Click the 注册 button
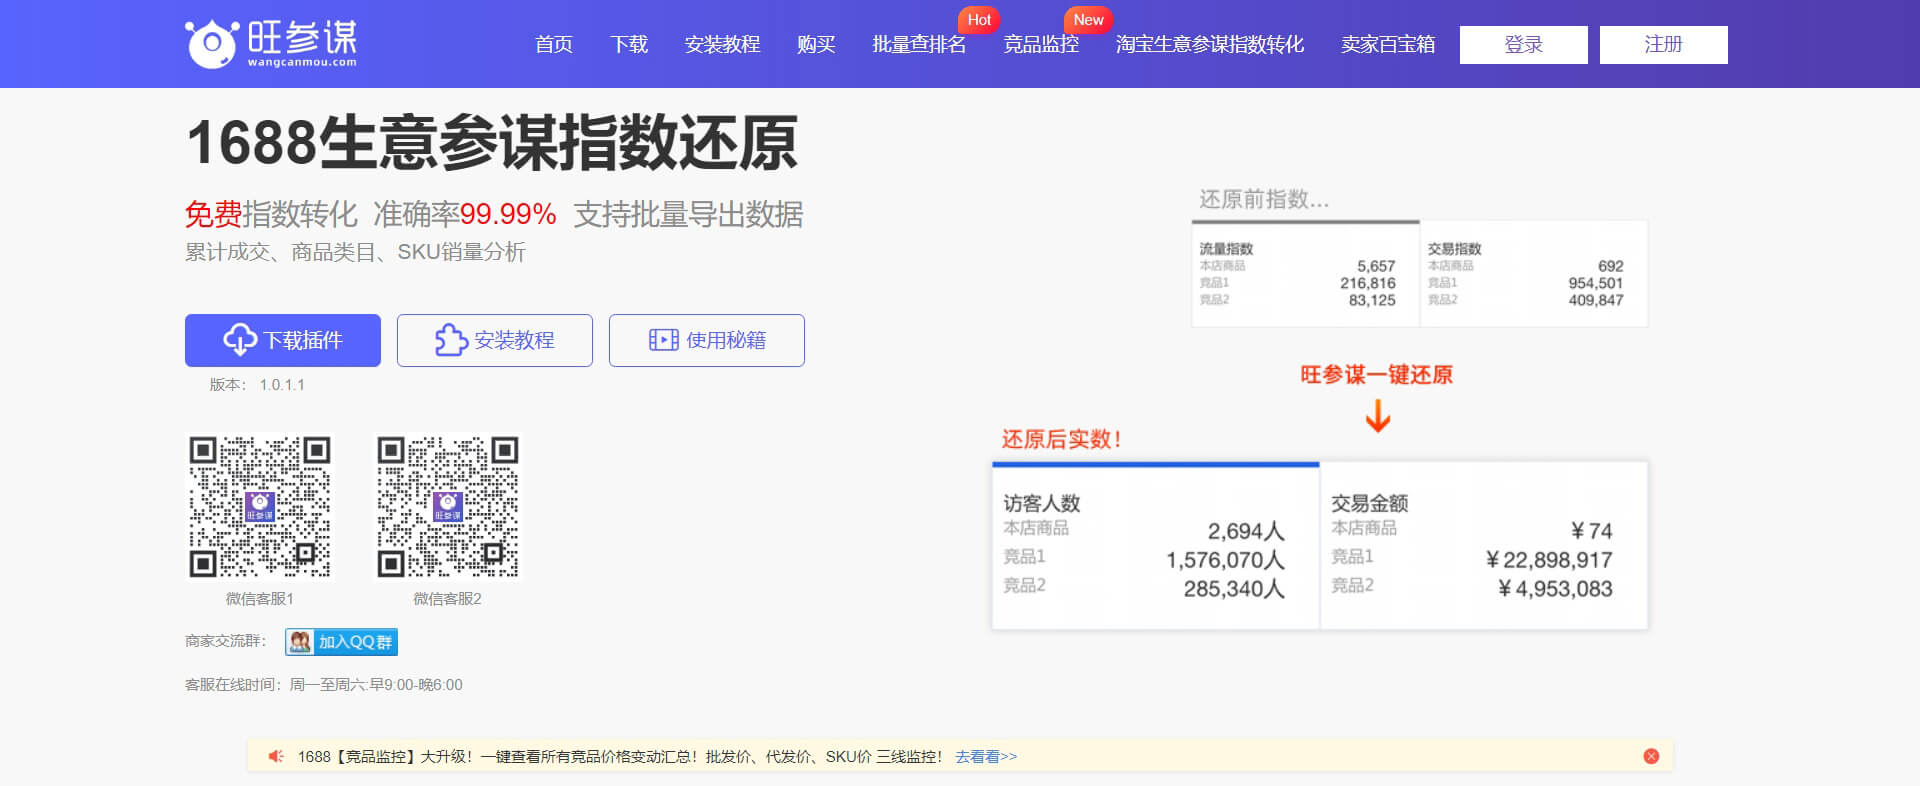The width and height of the screenshot is (1920, 786). click(x=1664, y=45)
